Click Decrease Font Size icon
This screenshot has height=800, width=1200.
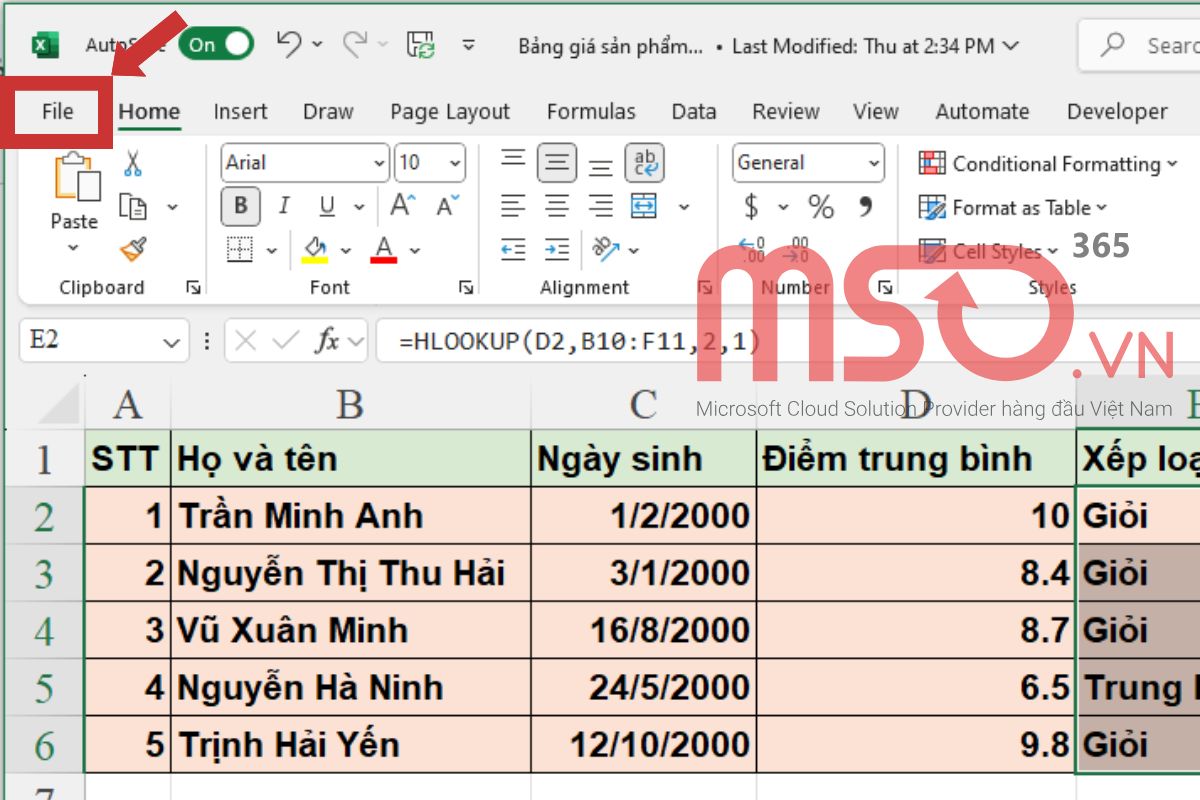[446, 206]
